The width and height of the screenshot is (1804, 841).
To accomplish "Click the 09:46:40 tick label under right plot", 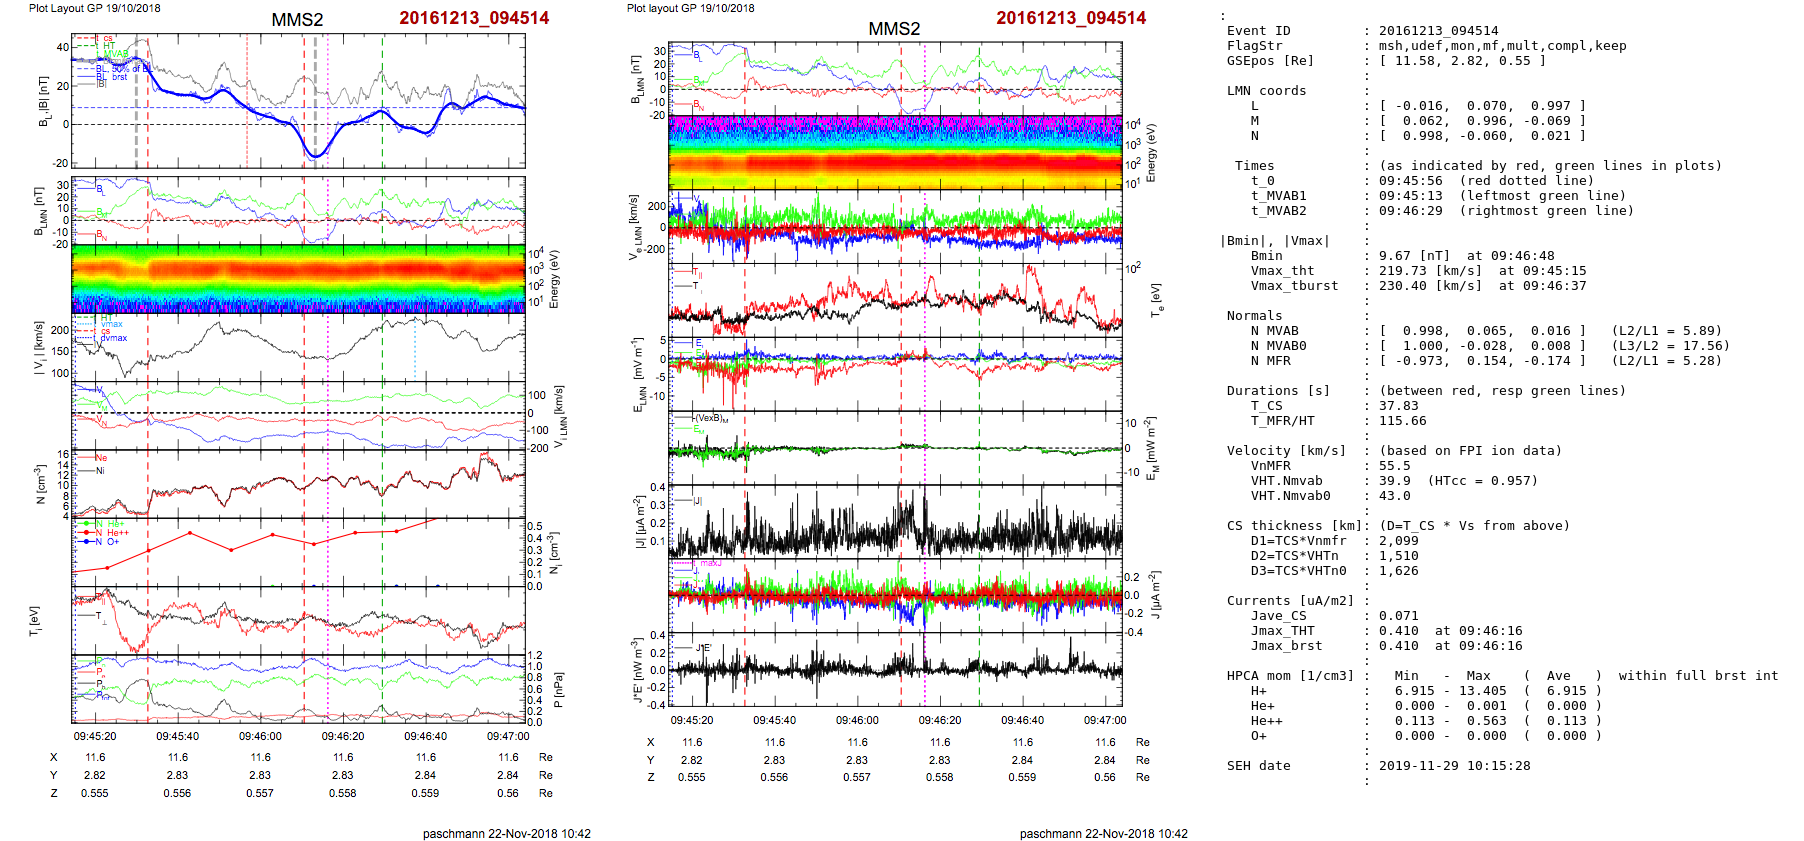I will (1022, 720).
